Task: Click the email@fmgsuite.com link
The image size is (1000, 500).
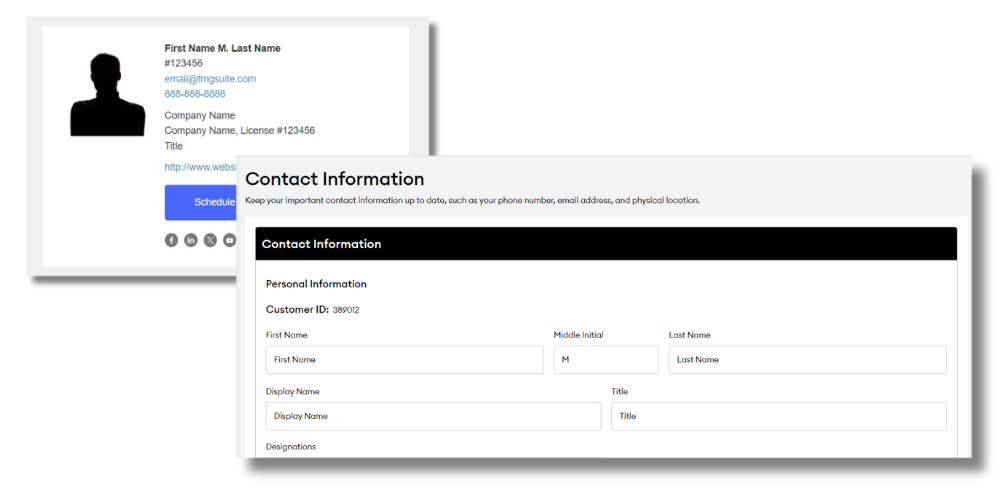Action: pyautogui.click(x=210, y=79)
